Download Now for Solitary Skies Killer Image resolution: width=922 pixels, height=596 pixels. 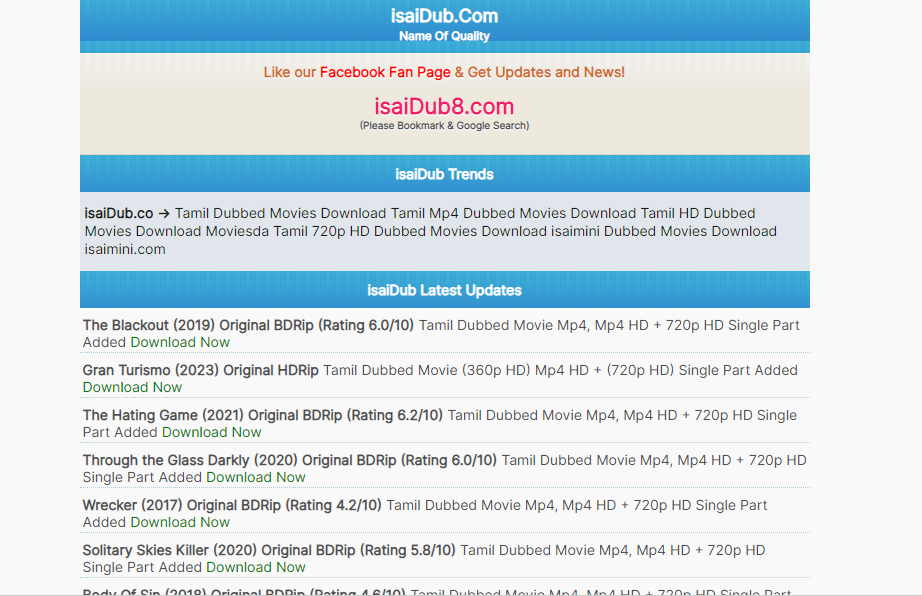pyautogui.click(x=256, y=567)
